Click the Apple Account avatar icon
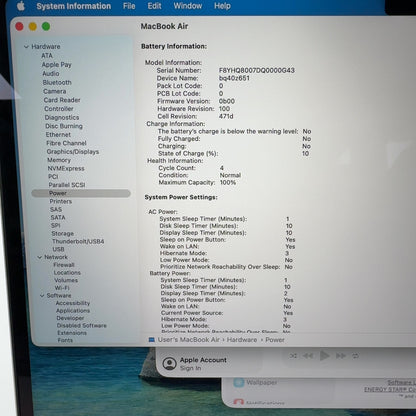This screenshot has height=416, width=416. click(x=169, y=364)
